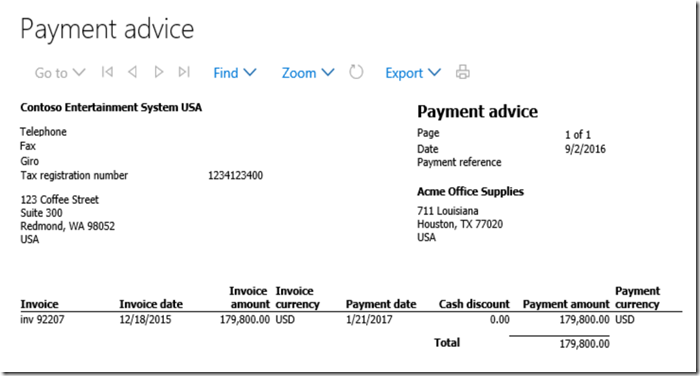700x376 pixels.
Task: Click invoice number inv 92207
Action: click(42, 320)
